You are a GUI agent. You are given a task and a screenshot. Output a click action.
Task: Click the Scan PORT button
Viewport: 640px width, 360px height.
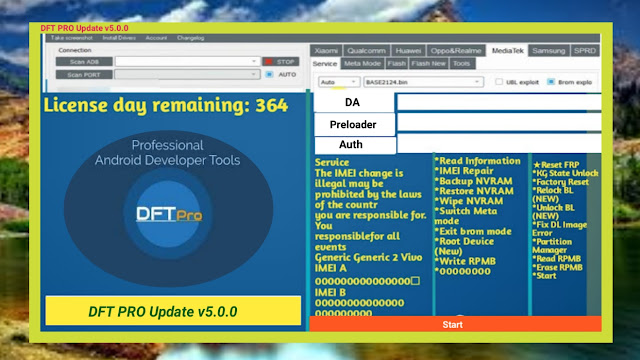[84, 75]
